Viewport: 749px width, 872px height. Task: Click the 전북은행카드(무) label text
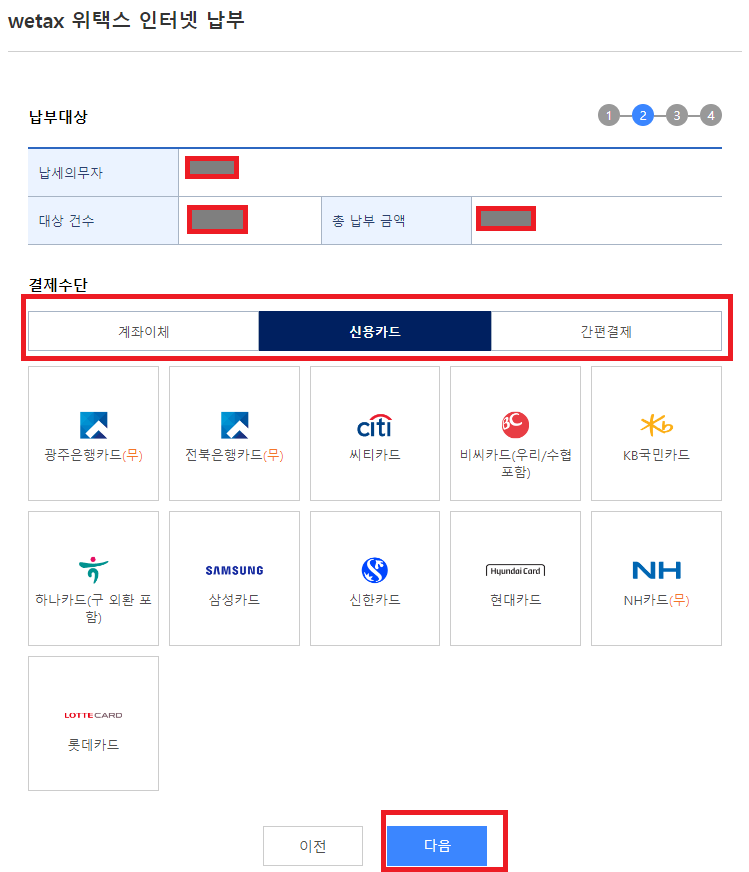[234, 455]
